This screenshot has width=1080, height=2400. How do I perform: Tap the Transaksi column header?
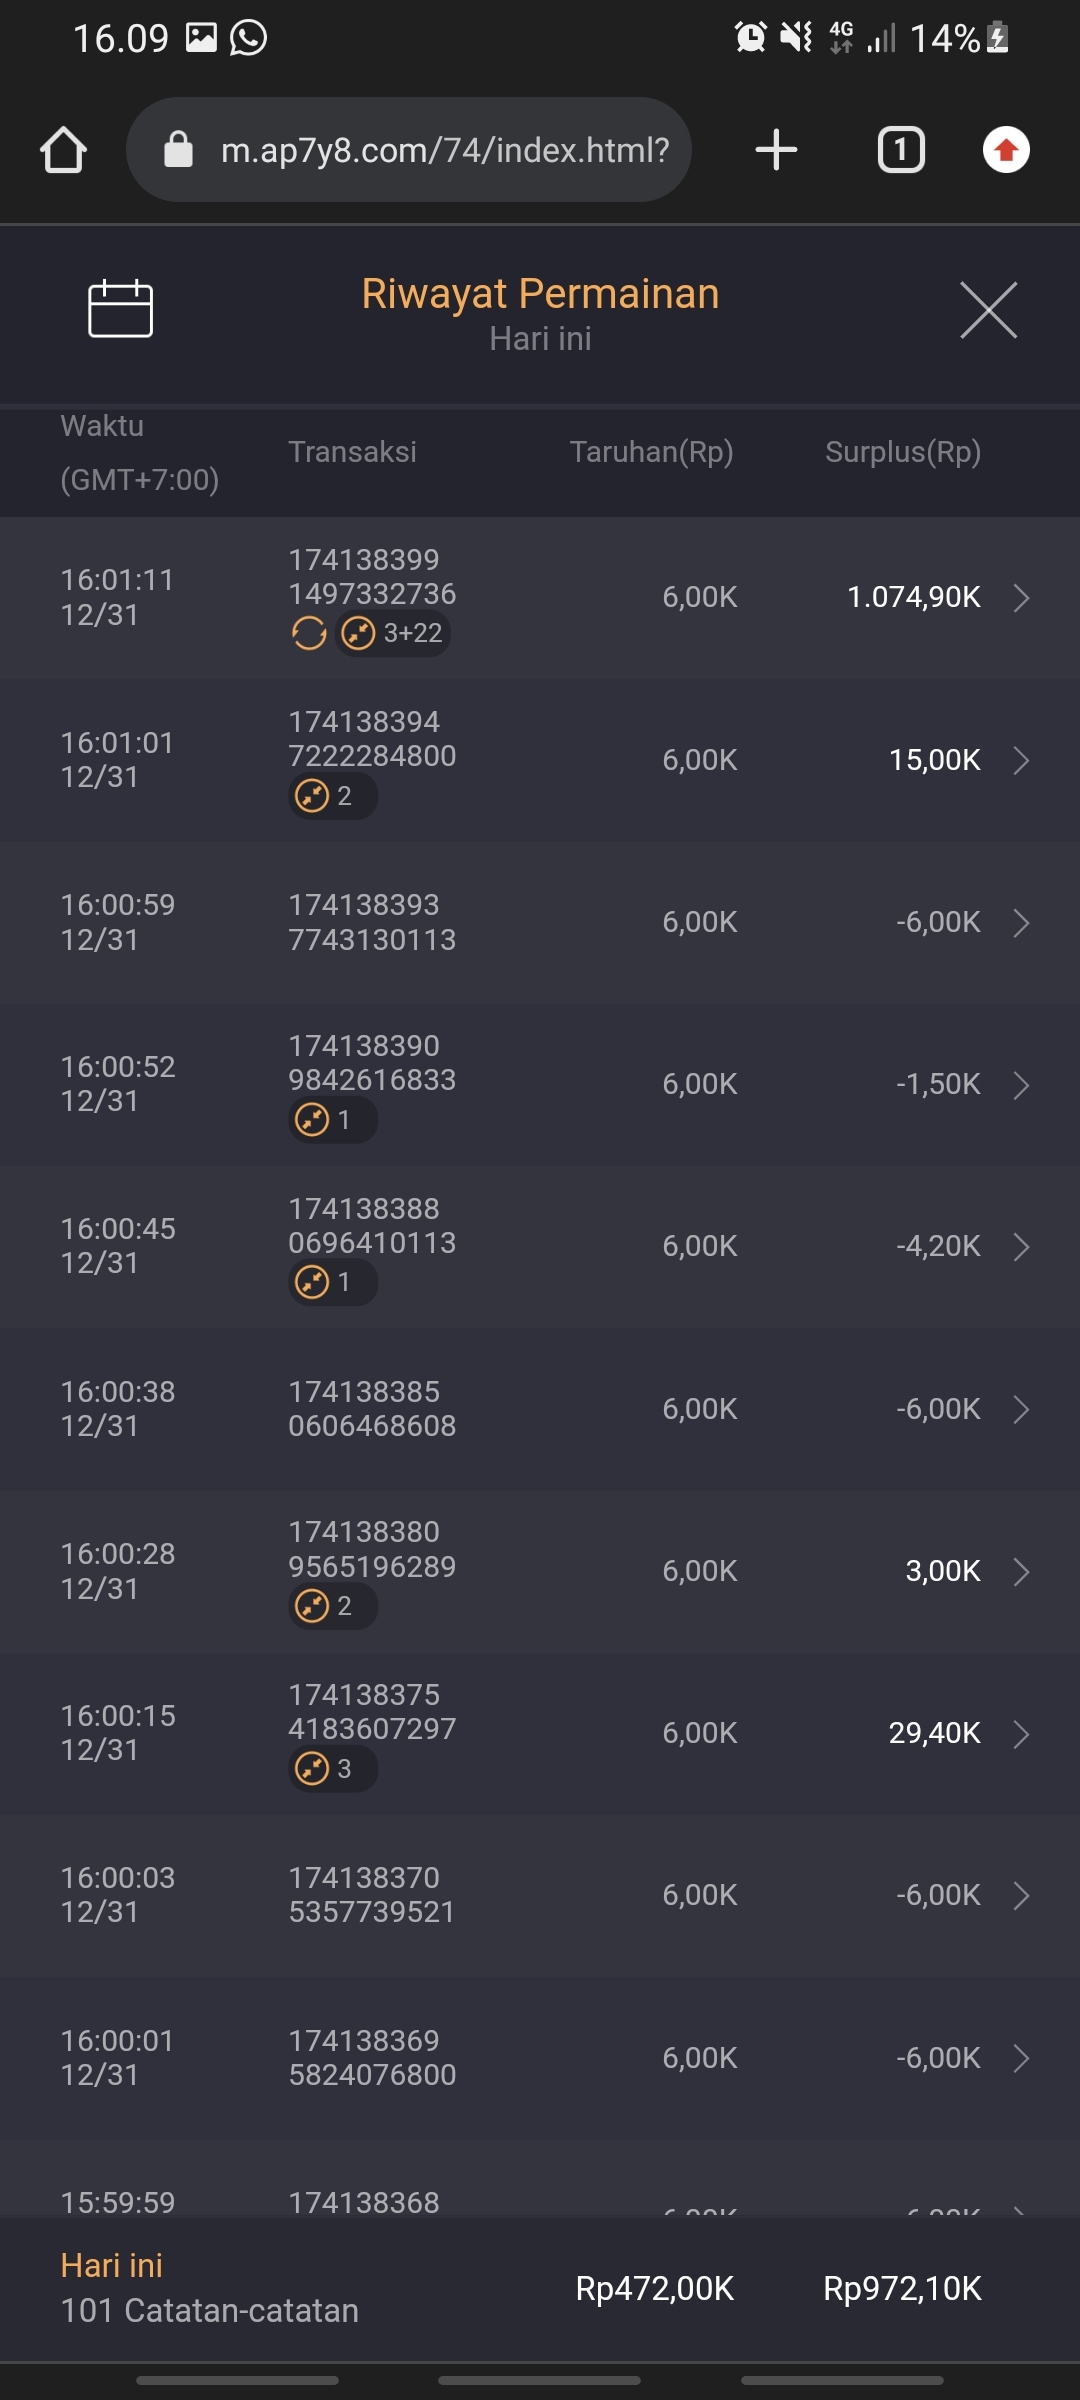[352, 452]
